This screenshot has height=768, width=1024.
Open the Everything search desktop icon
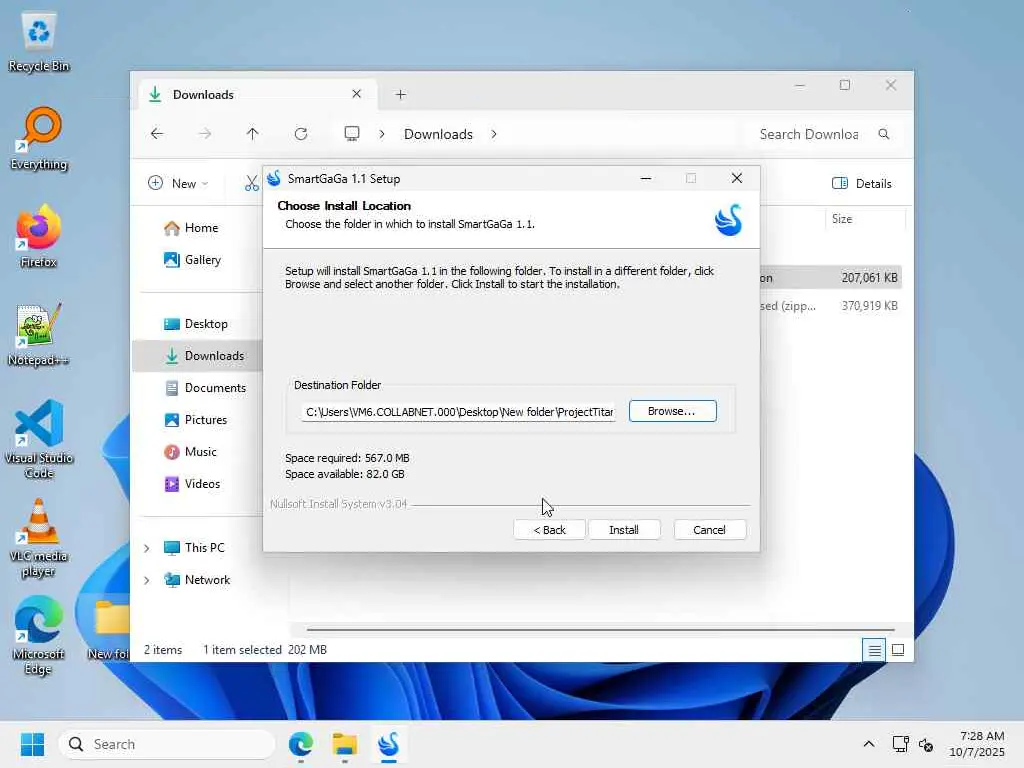click(39, 138)
